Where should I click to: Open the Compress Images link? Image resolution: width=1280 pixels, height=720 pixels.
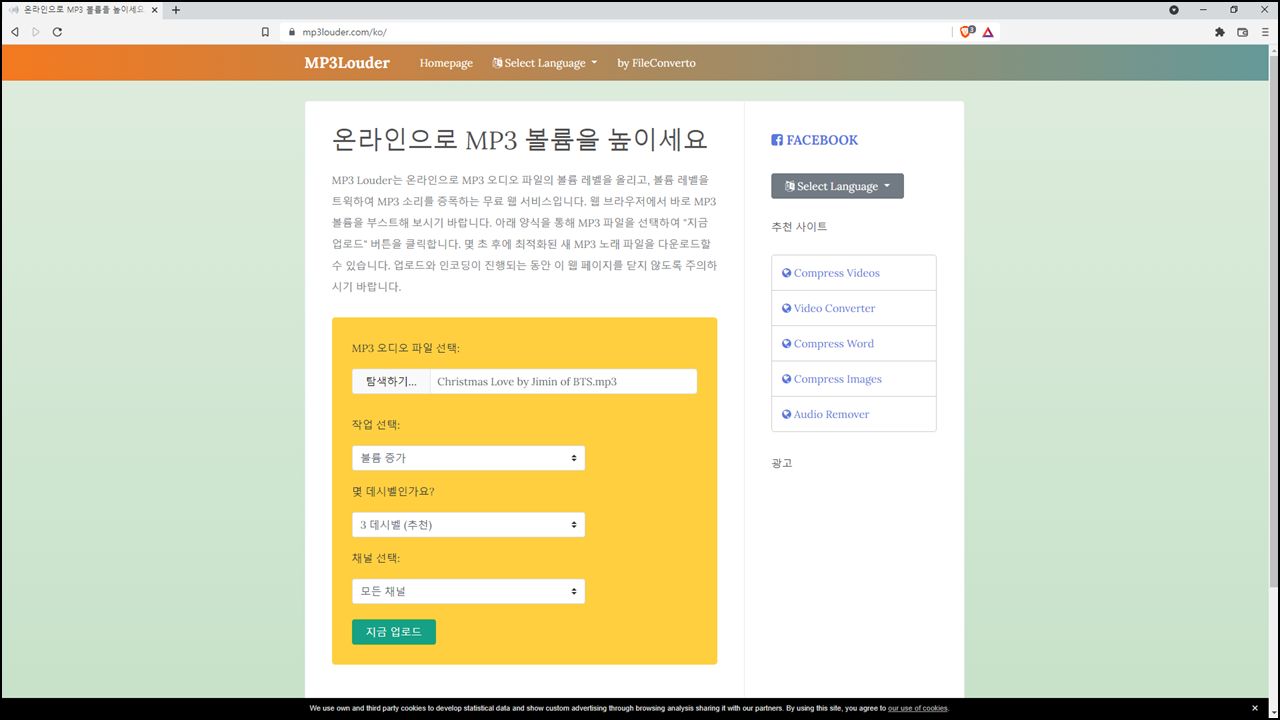838,379
